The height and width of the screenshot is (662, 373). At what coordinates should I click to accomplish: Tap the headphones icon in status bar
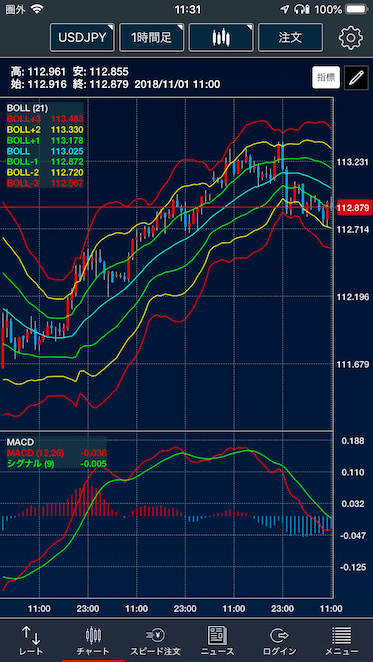(300, 10)
